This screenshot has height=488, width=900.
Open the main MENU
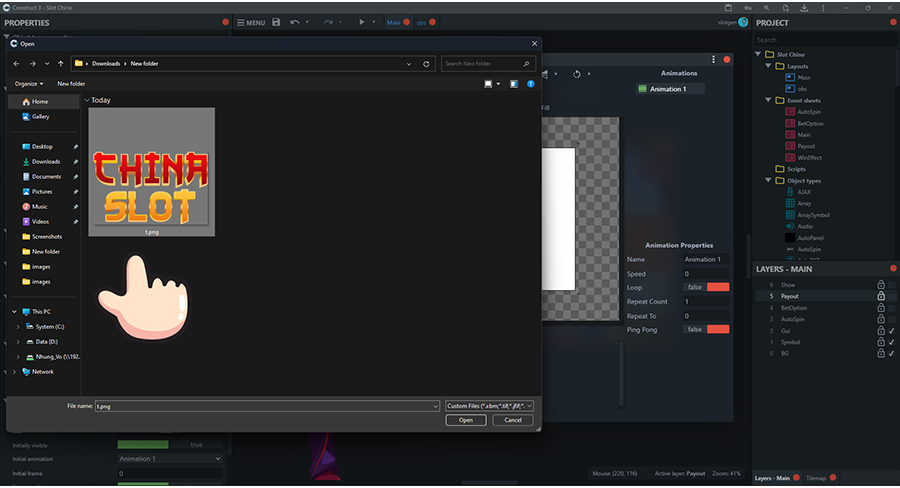click(251, 22)
